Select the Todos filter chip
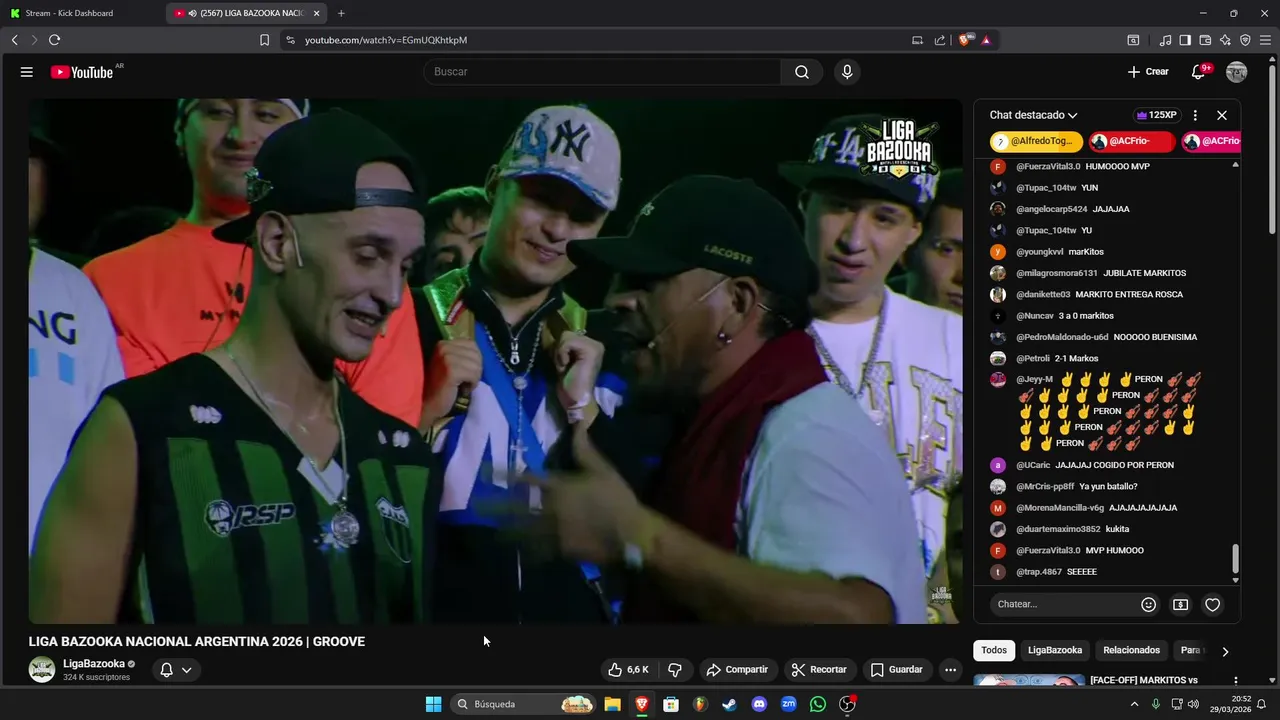 pos(994,650)
